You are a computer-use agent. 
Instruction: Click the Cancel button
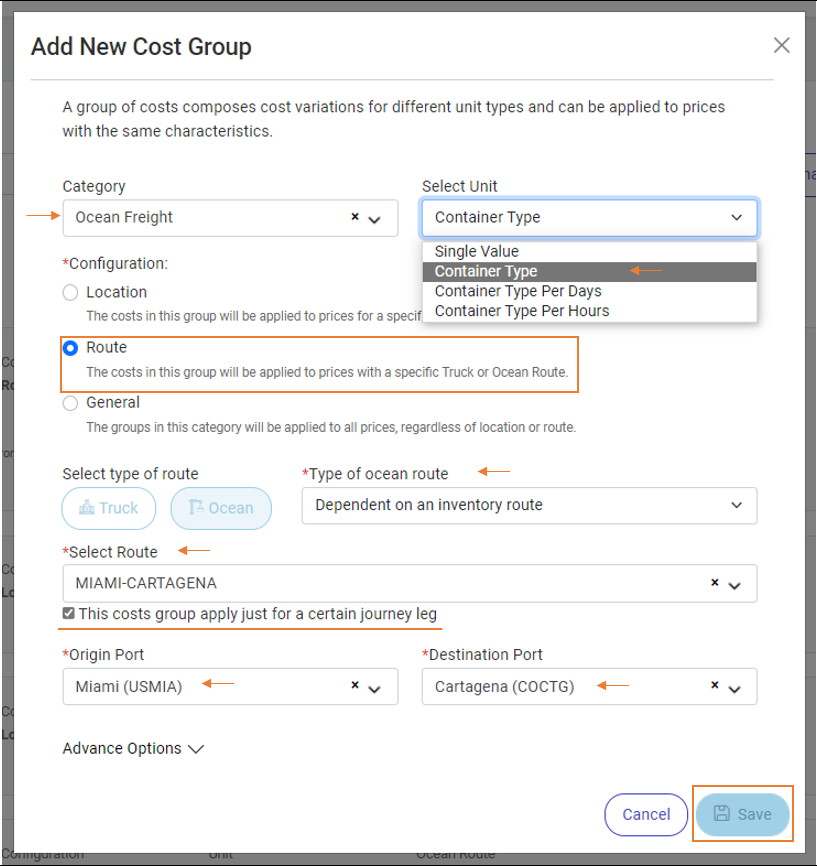click(x=646, y=814)
